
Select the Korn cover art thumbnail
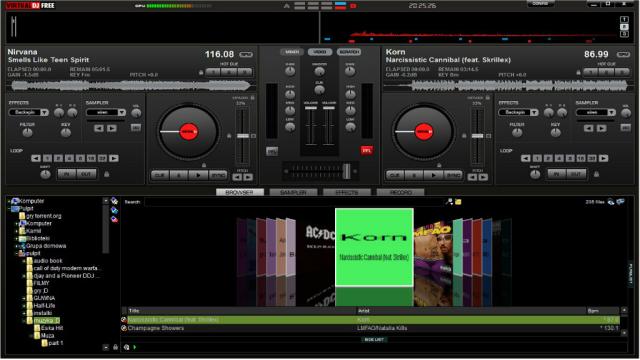(x=374, y=247)
